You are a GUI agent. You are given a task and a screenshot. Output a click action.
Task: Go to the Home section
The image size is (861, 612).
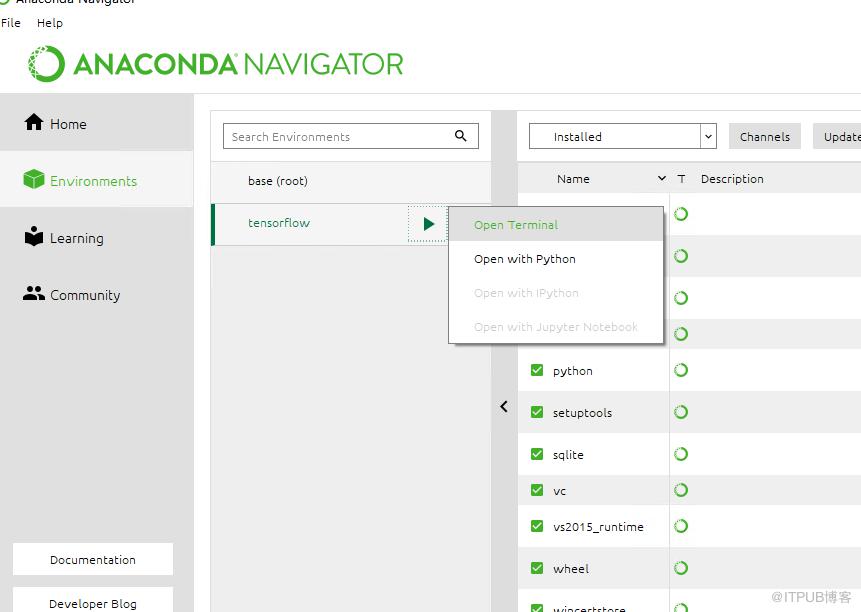click(97, 123)
